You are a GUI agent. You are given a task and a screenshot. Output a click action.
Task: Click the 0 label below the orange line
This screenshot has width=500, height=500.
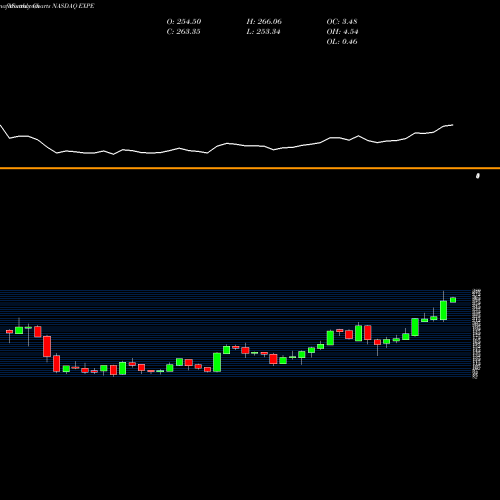coord(478,176)
